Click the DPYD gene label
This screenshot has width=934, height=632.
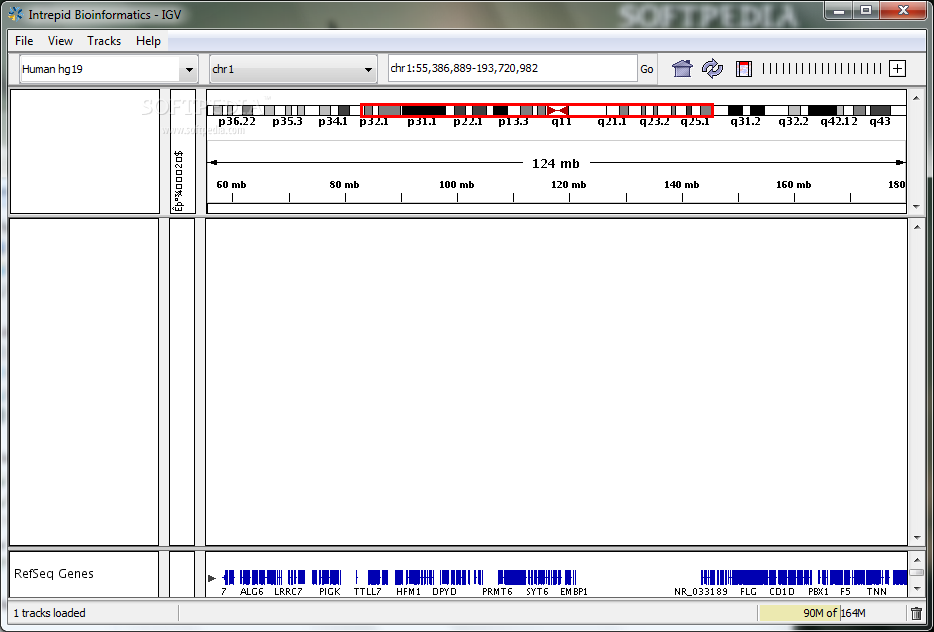444,592
